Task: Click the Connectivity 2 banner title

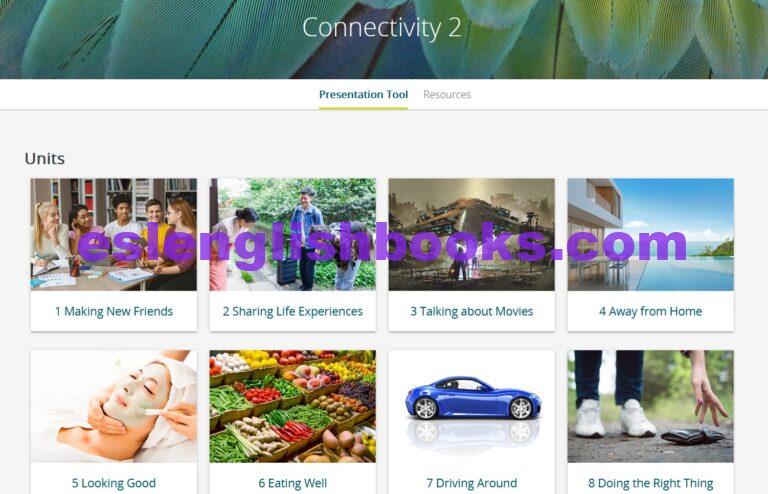Action: coord(382,28)
